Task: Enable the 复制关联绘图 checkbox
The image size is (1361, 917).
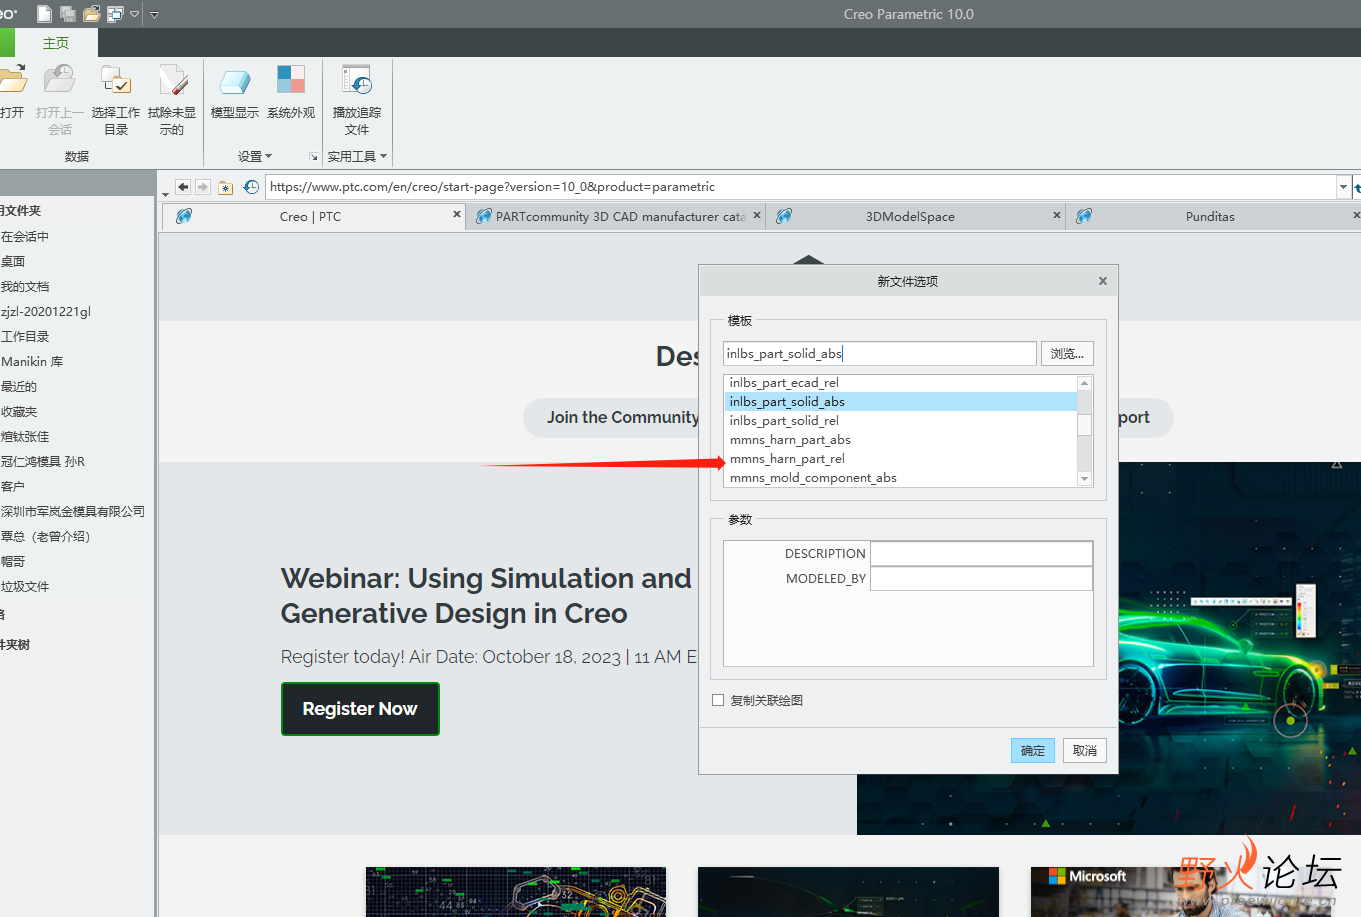Action: tap(718, 700)
